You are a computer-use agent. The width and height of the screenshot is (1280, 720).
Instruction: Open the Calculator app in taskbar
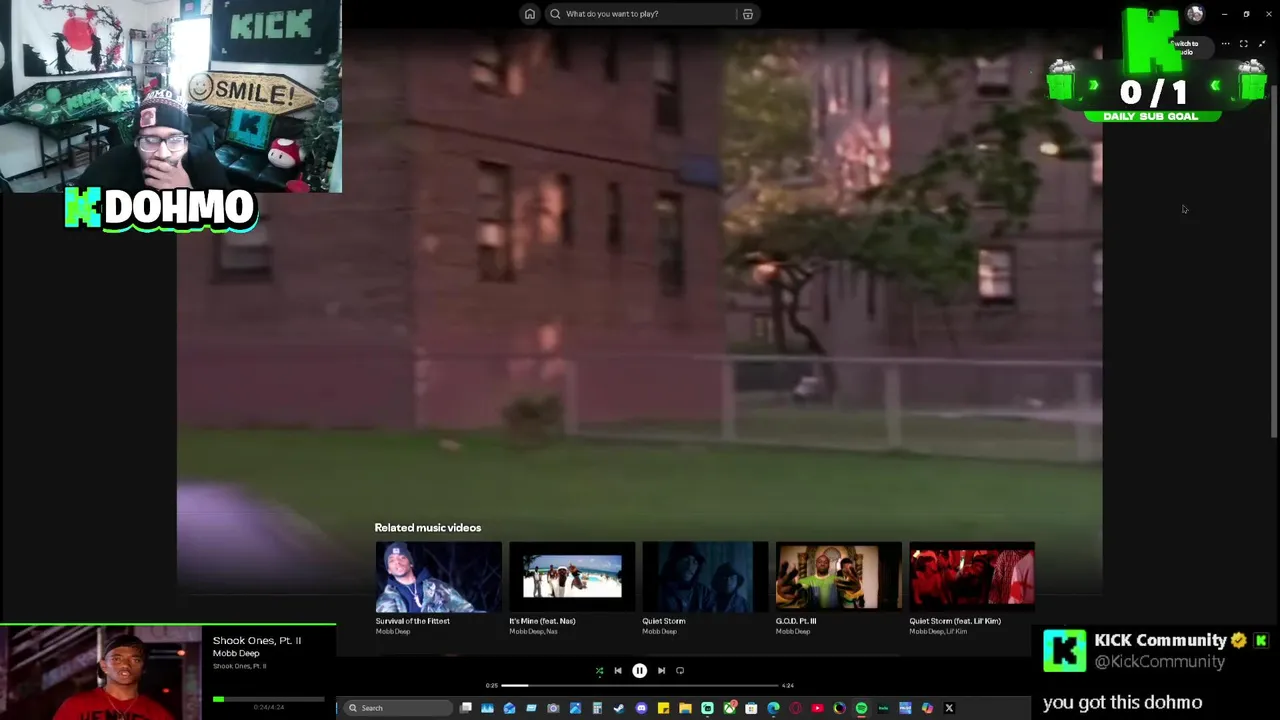click(x=597, y=708)
